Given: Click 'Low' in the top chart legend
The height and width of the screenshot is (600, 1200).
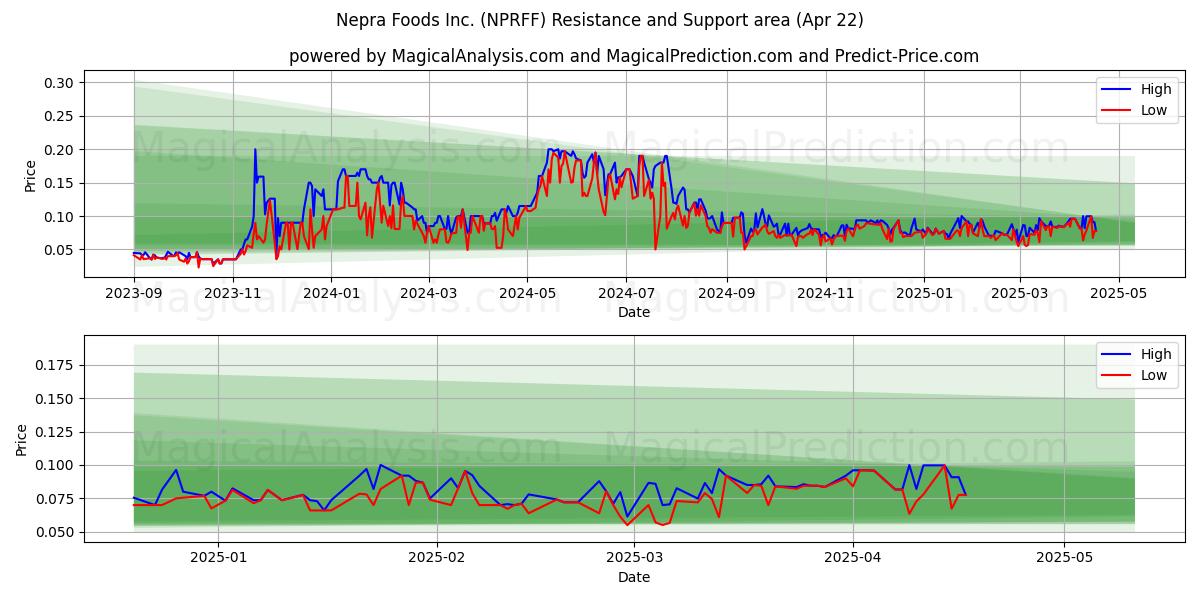Looking at the screenshot, I should (1153, 110).
